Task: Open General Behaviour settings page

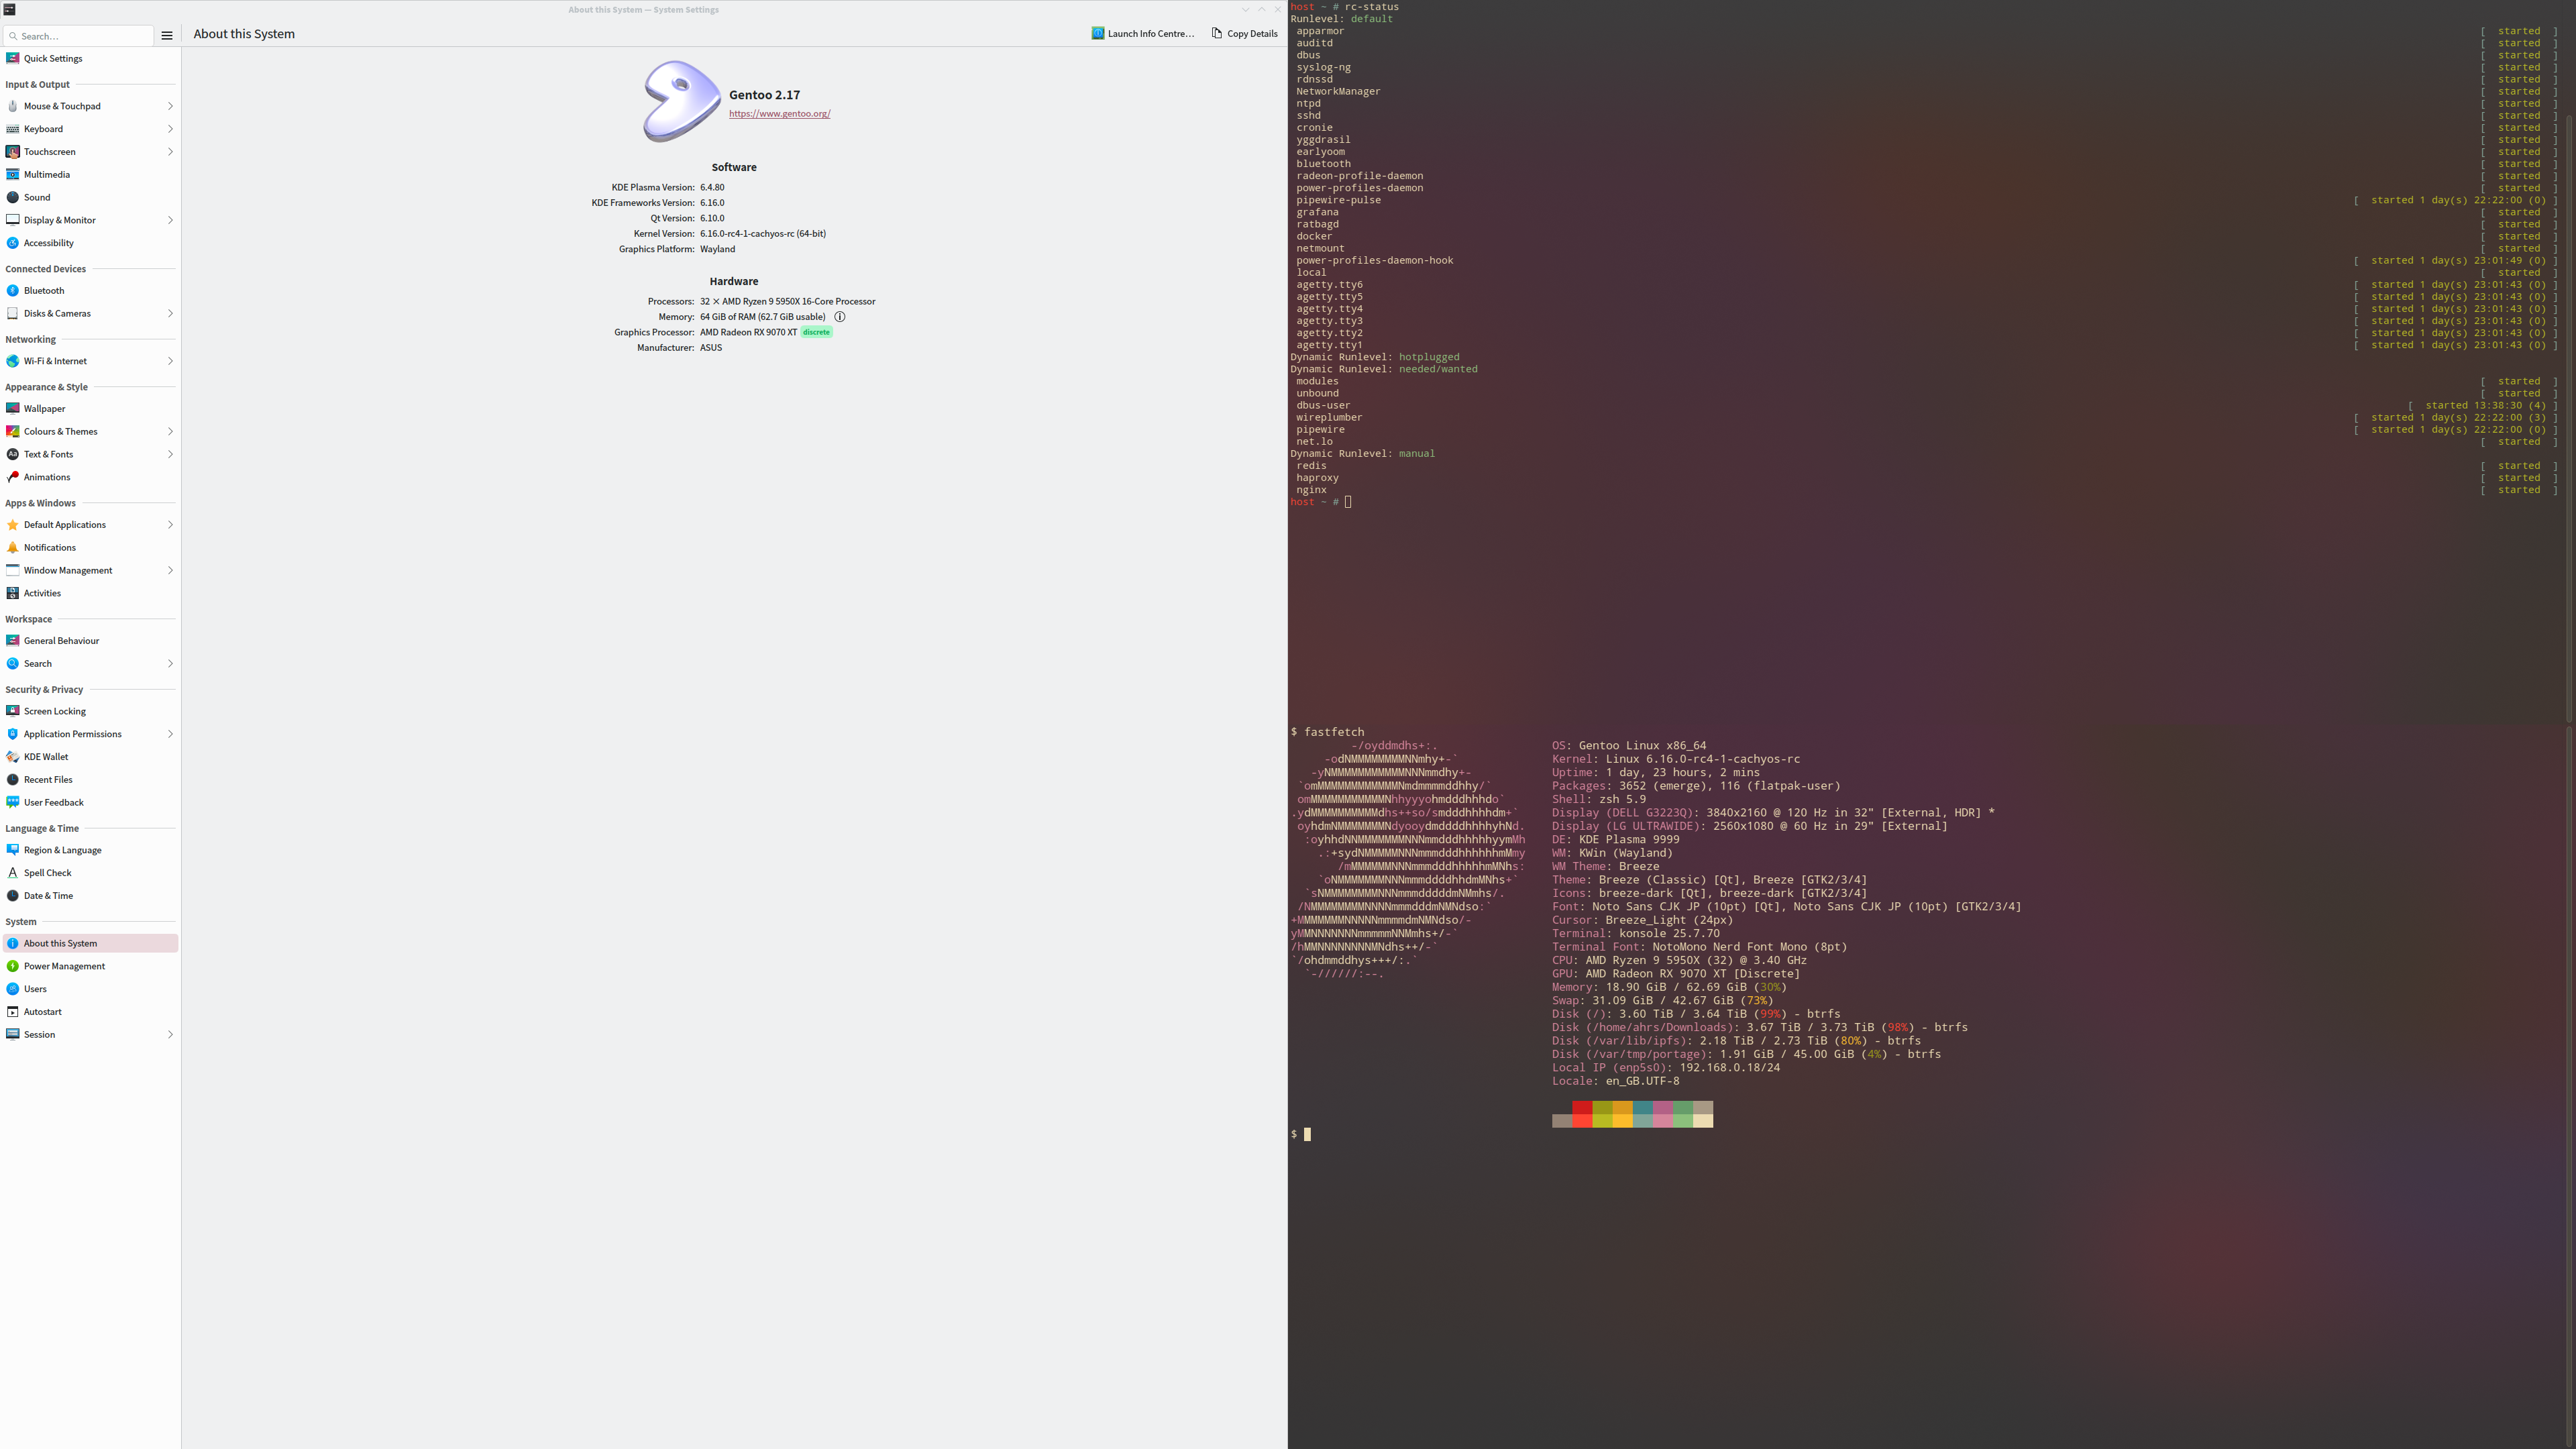Action: click(x=90, y=641)
